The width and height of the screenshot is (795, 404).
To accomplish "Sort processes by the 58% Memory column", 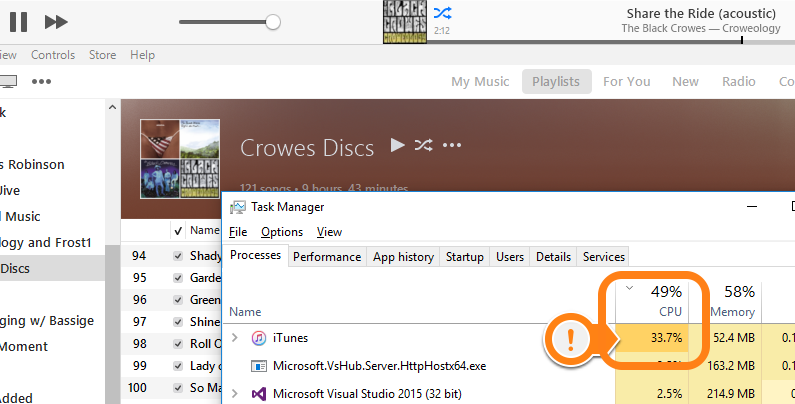I will pyautogui.click(x=726, y=301).
